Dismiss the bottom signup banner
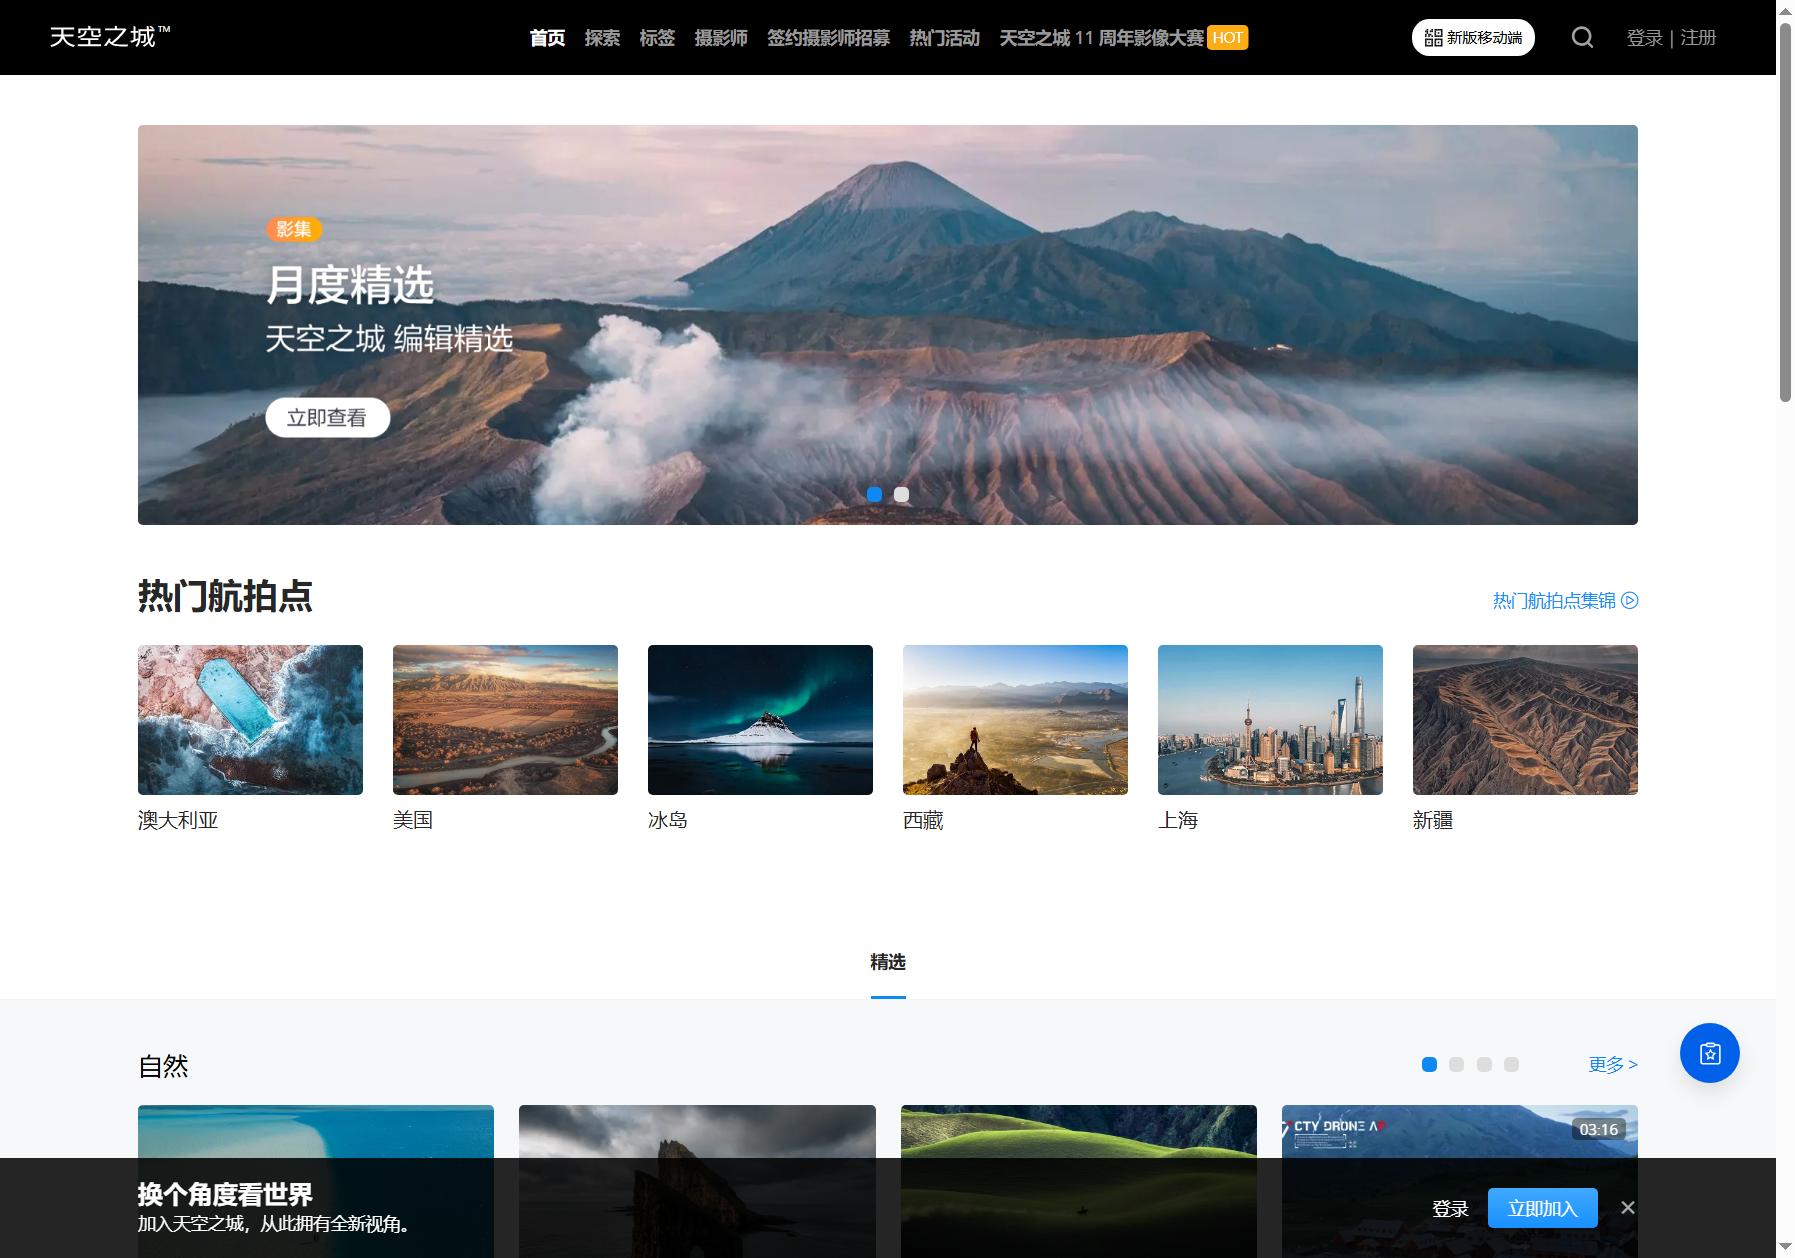The image size is (1795, 1258). click(1628, 1208)
